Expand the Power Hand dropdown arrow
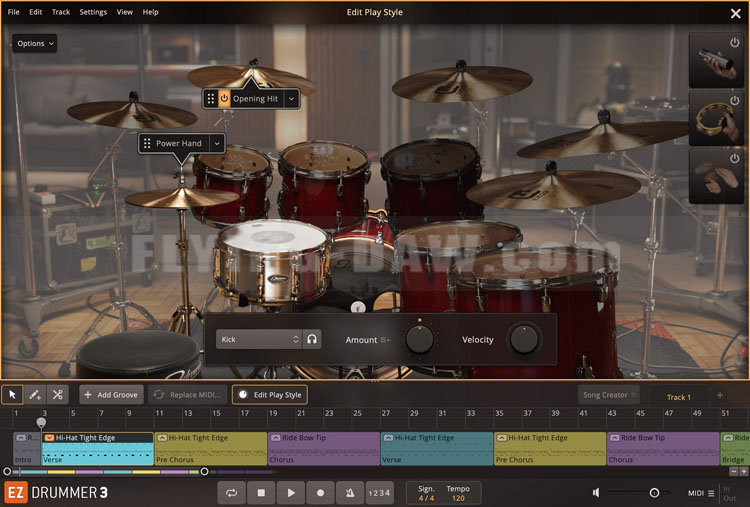This screenshot has height=507, width=750. coord(215,144)
